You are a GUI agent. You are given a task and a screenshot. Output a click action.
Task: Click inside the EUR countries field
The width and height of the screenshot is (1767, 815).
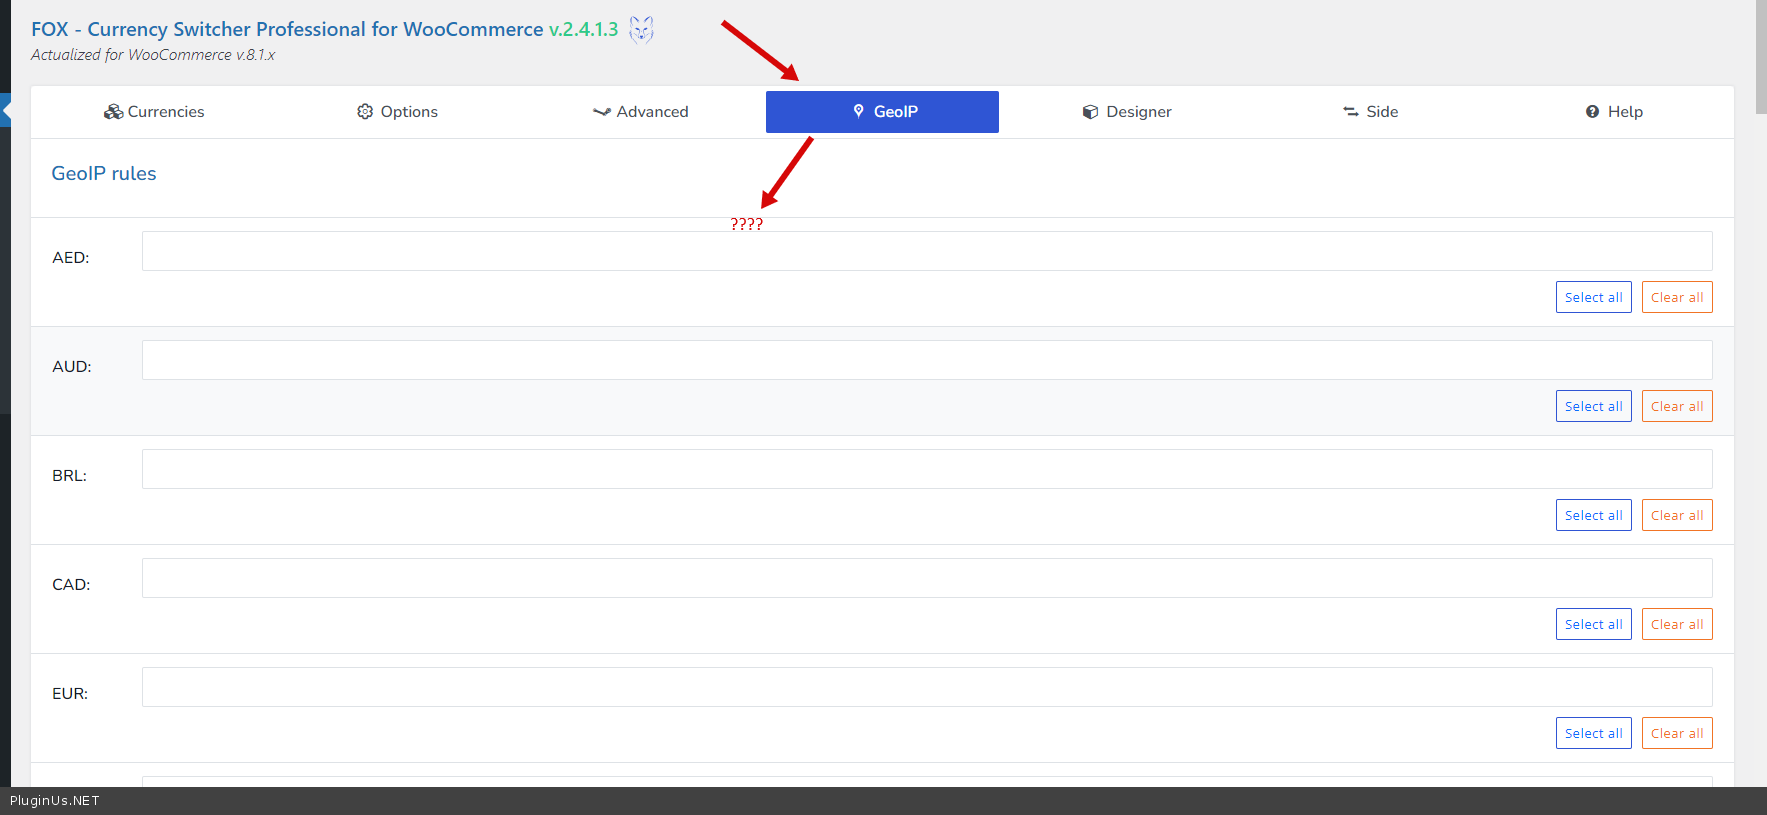926,687
